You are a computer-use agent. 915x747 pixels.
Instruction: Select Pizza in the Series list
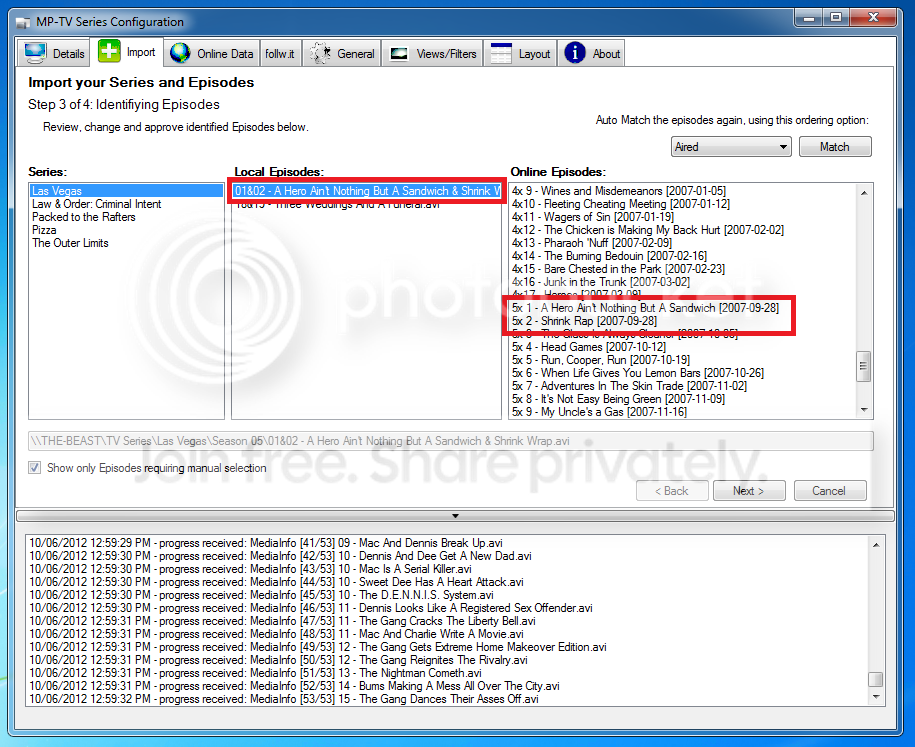pyautogui.click(x=44, y=230)
